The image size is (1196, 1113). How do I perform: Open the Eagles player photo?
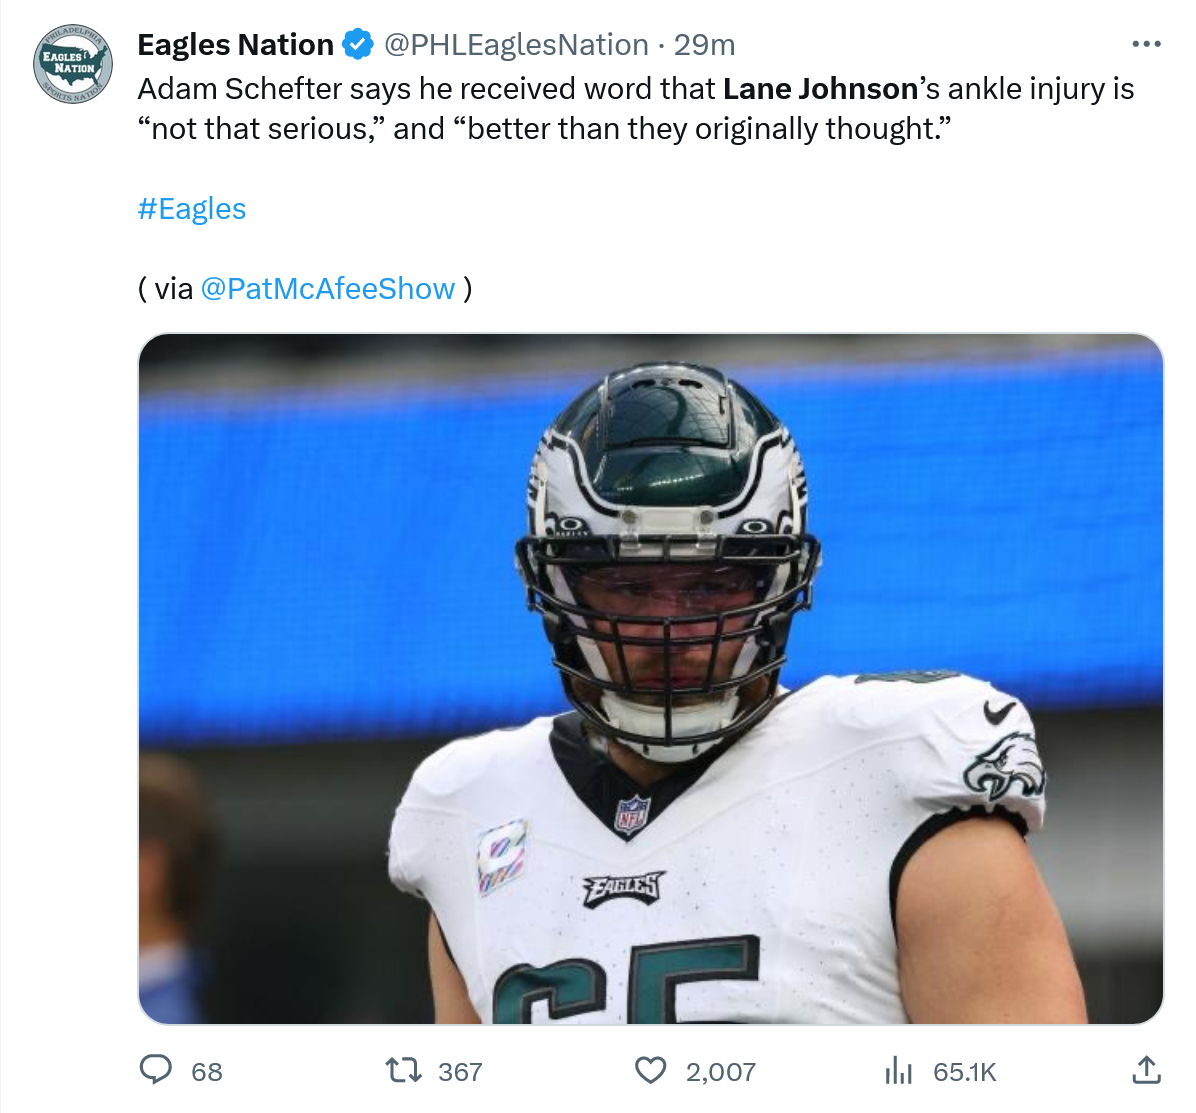pyautogui.click(x=650, y=678)
